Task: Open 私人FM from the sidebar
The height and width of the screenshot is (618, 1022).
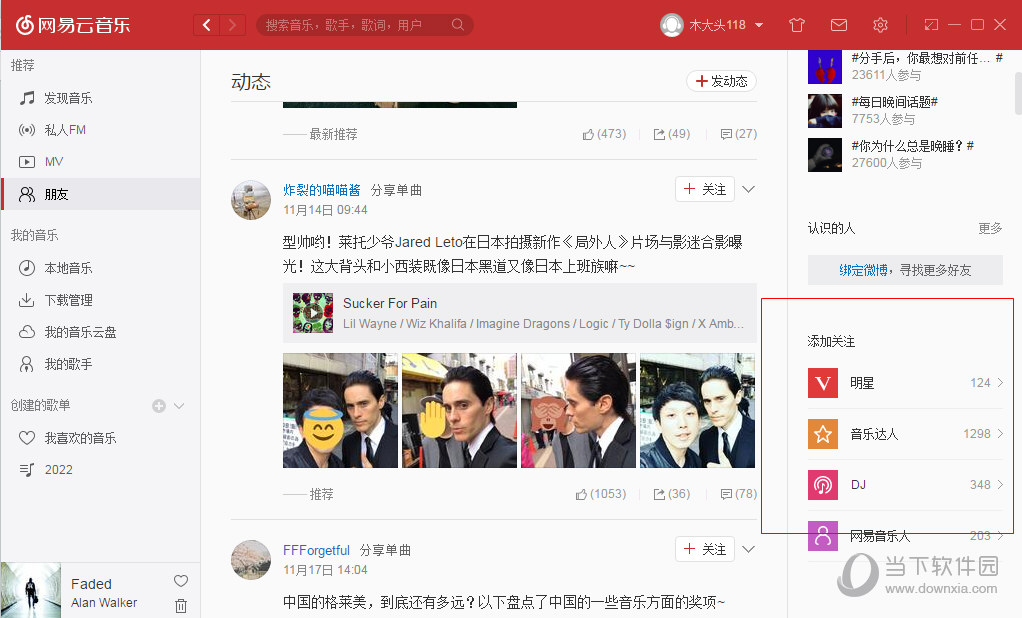Action: click(x=60, y=129)
